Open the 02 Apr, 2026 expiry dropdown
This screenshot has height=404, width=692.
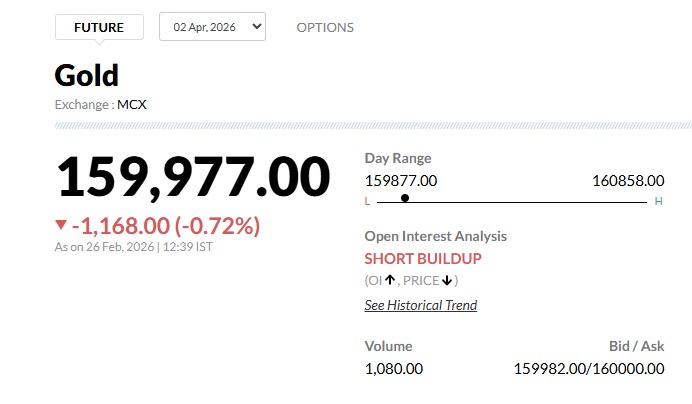coord(212,27)
